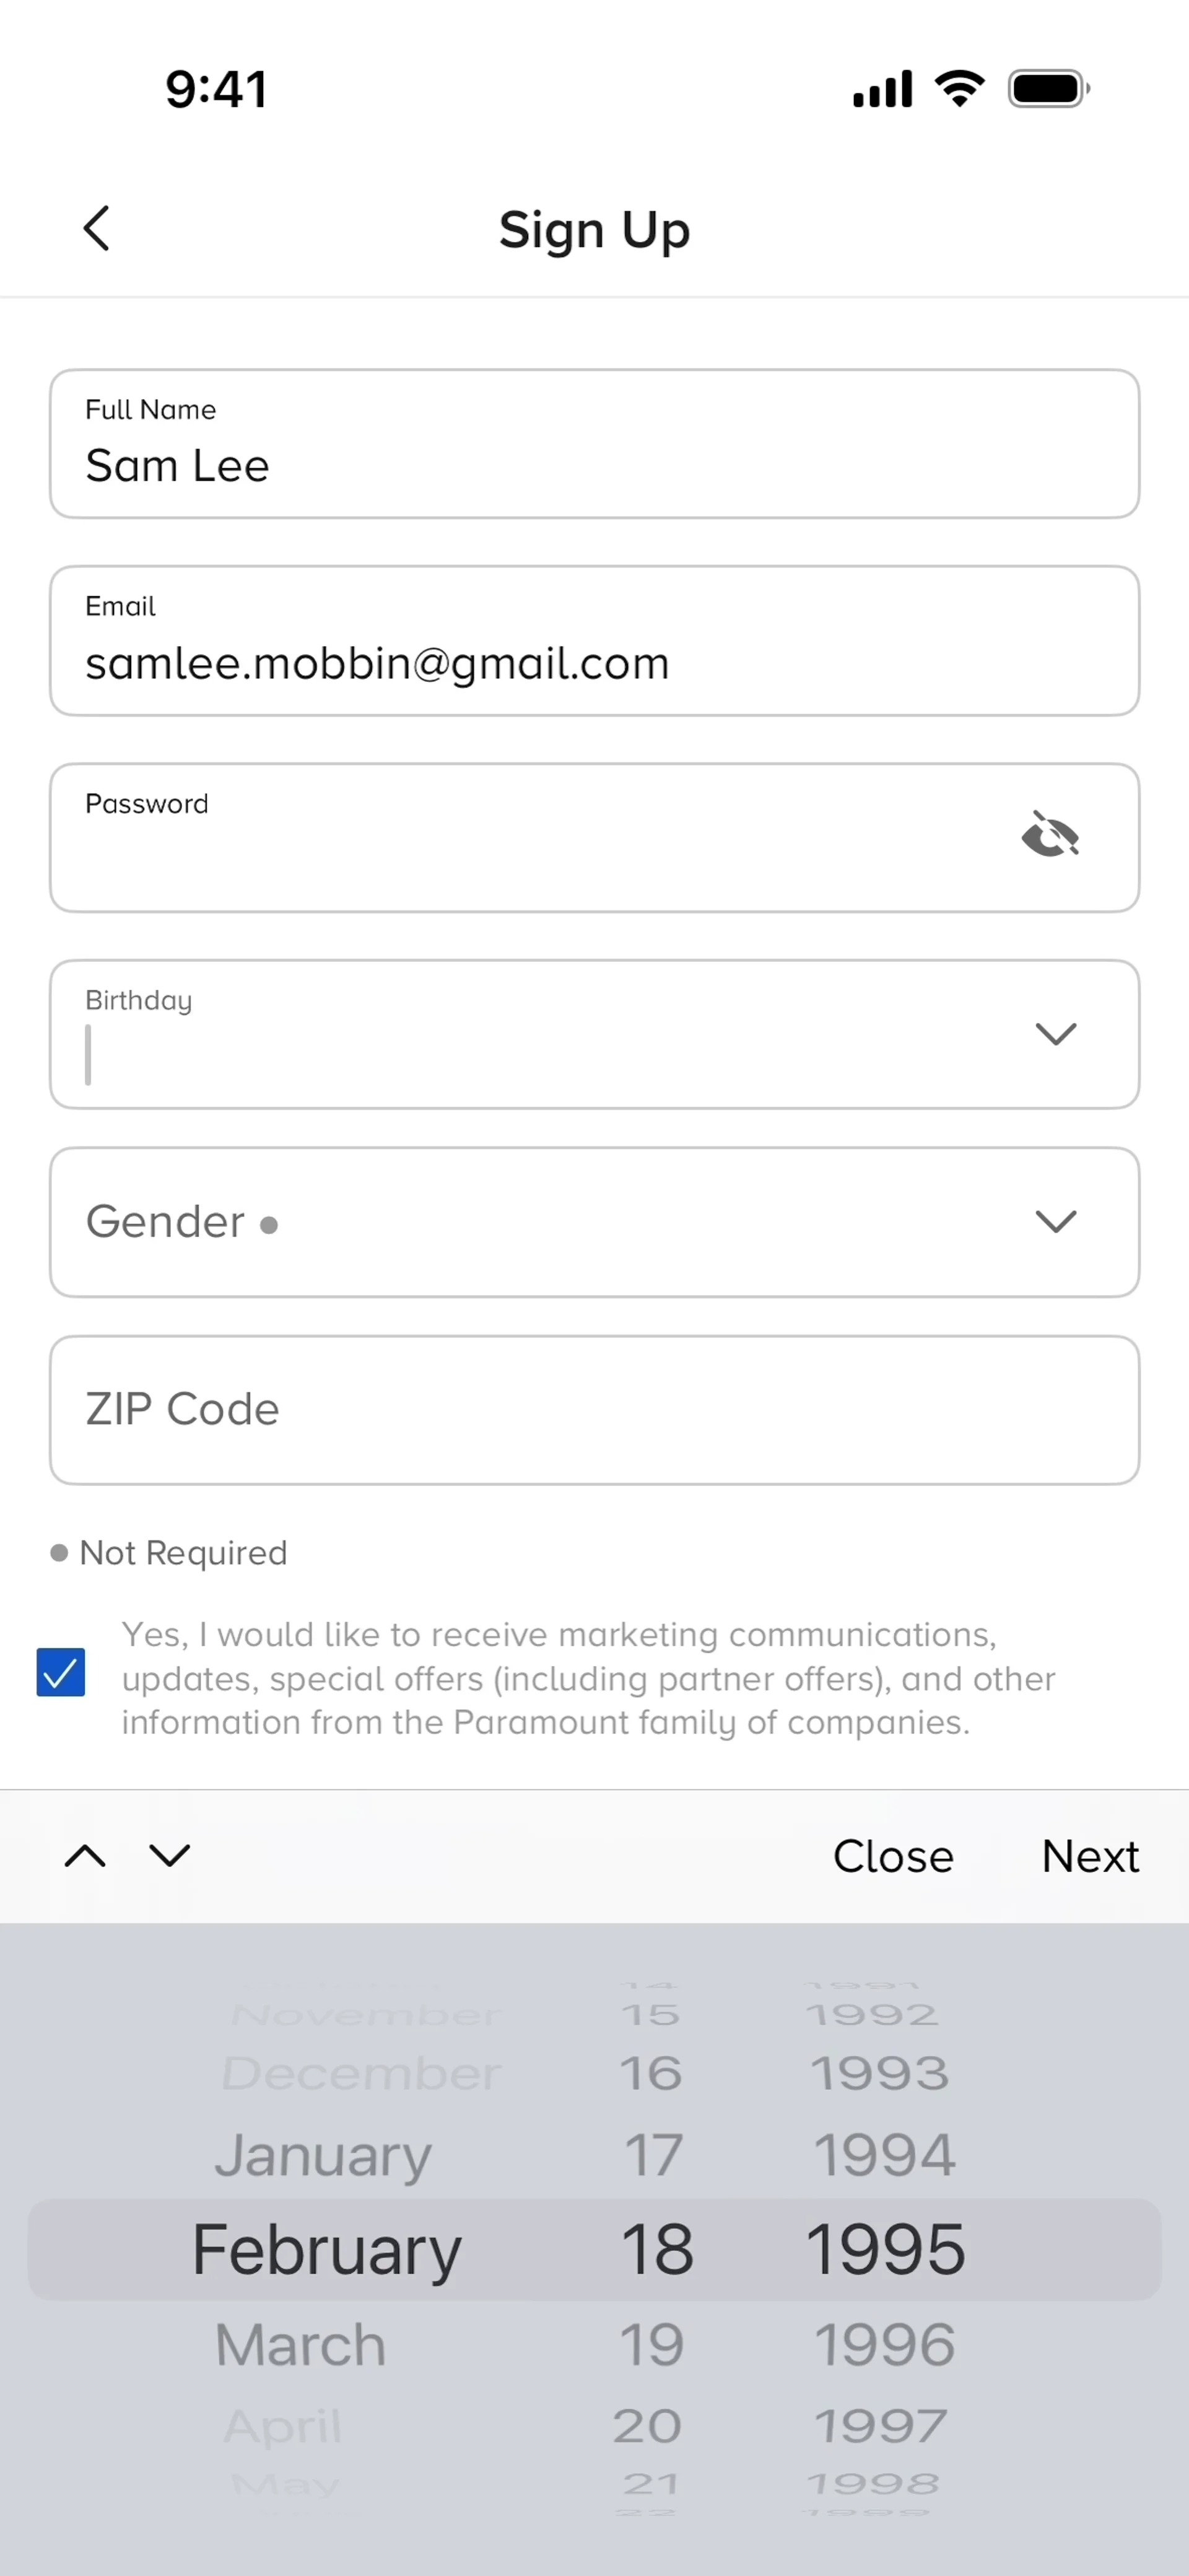Expand the Birthday dropdown chevron

[x=1055, y=1033]
